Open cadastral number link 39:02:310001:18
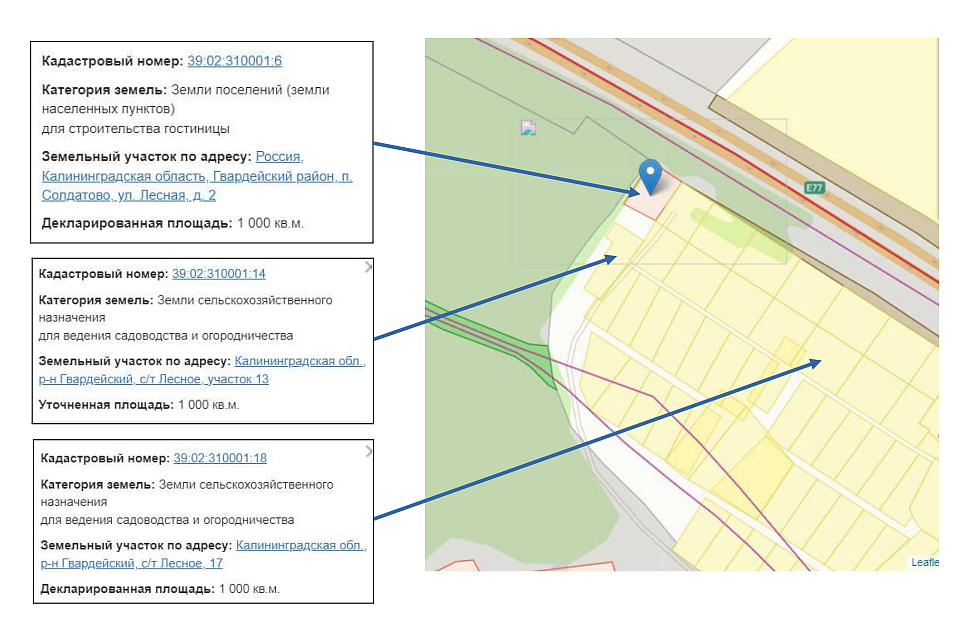The width and height of the screenshot is (973, 626). tap(220, 458)
